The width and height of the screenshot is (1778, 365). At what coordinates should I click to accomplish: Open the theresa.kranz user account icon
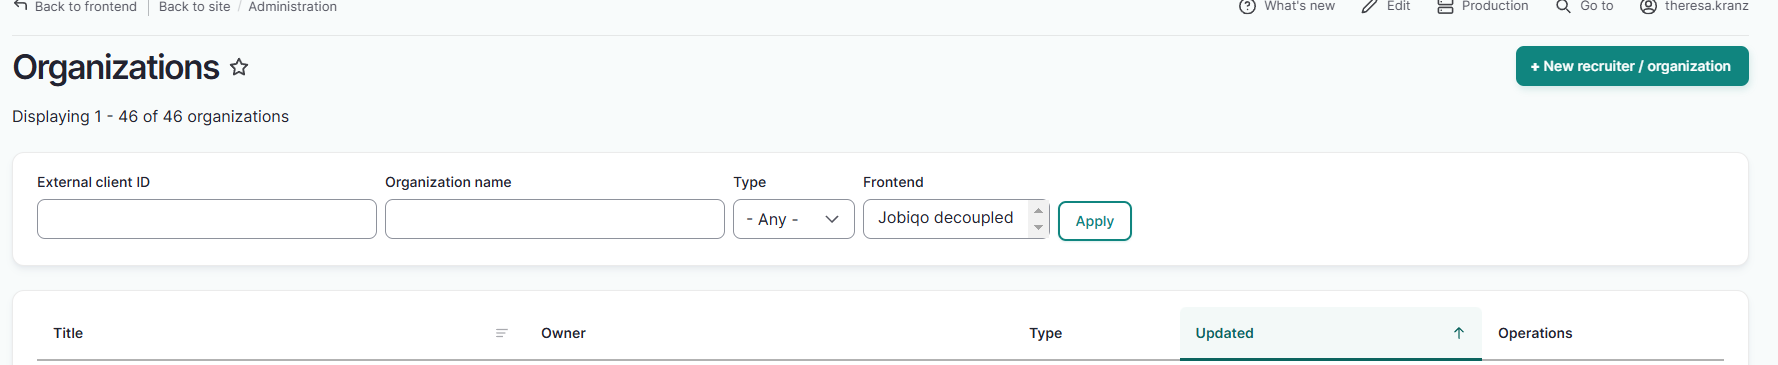click(1648, 7)
